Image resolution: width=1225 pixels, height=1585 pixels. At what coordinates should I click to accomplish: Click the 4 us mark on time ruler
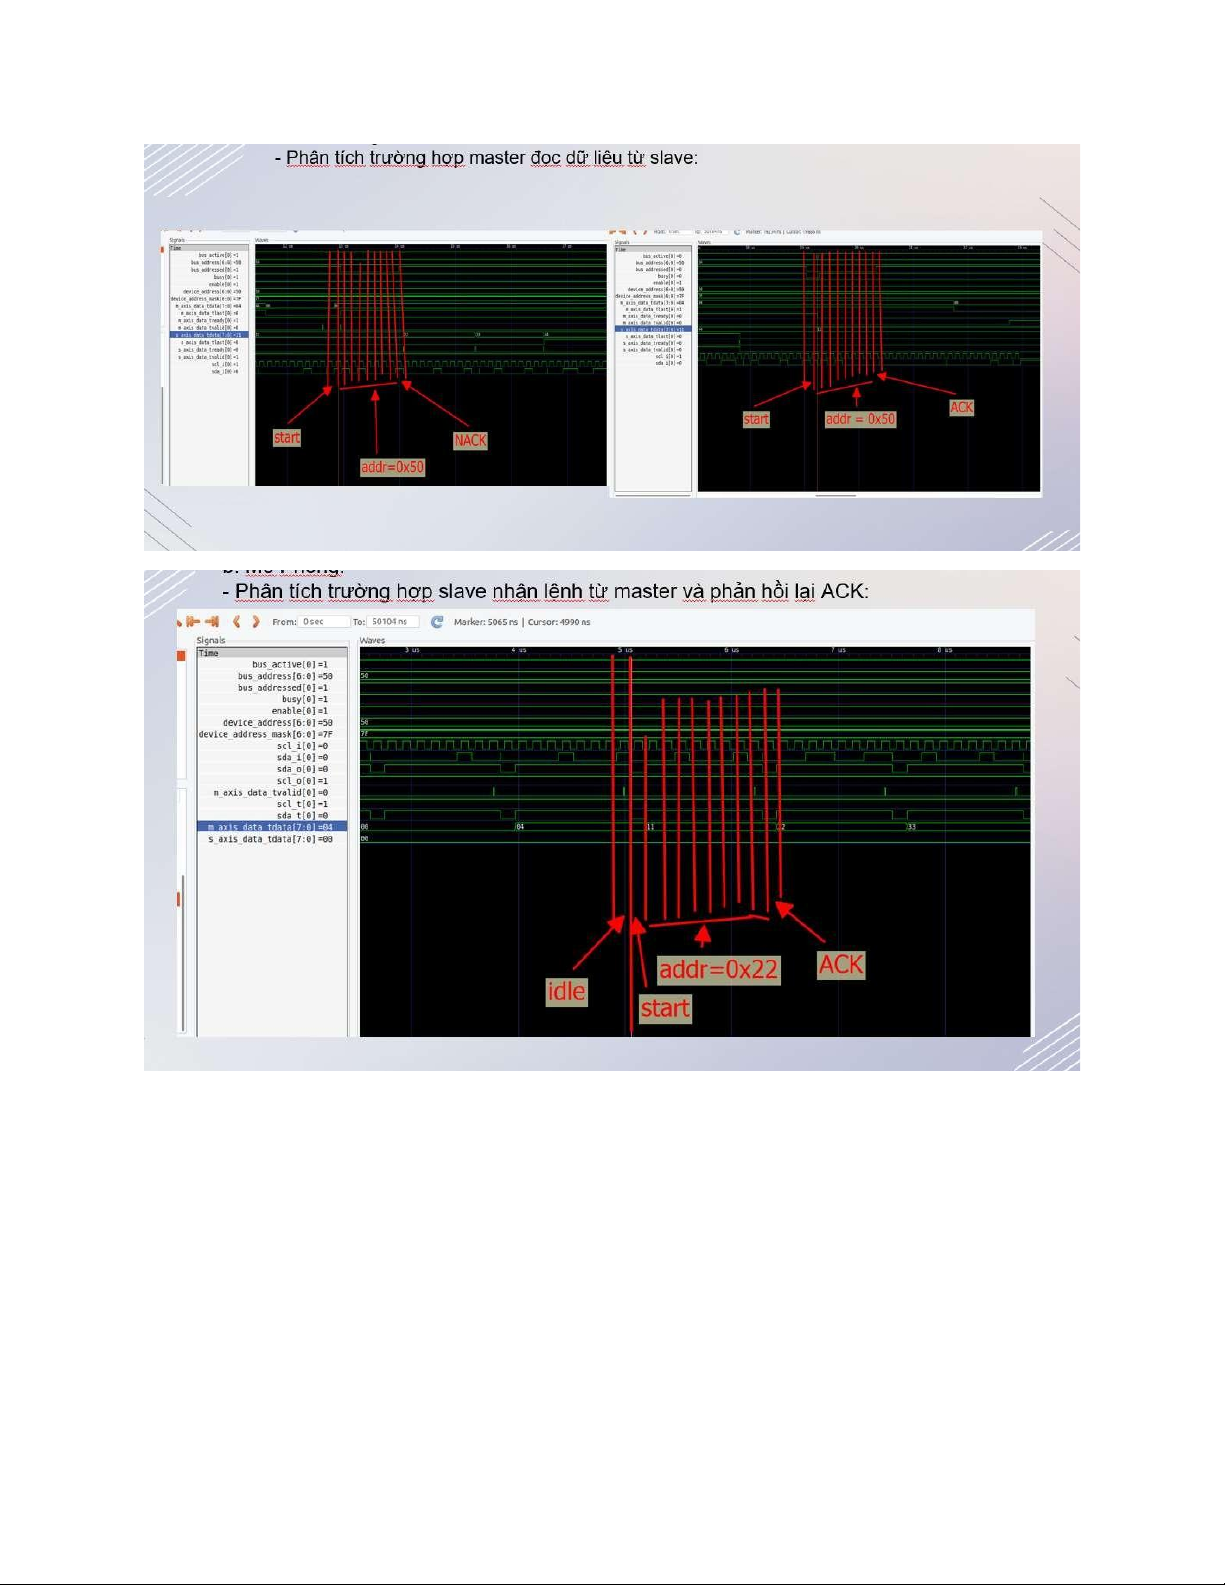tap(519, 651)
